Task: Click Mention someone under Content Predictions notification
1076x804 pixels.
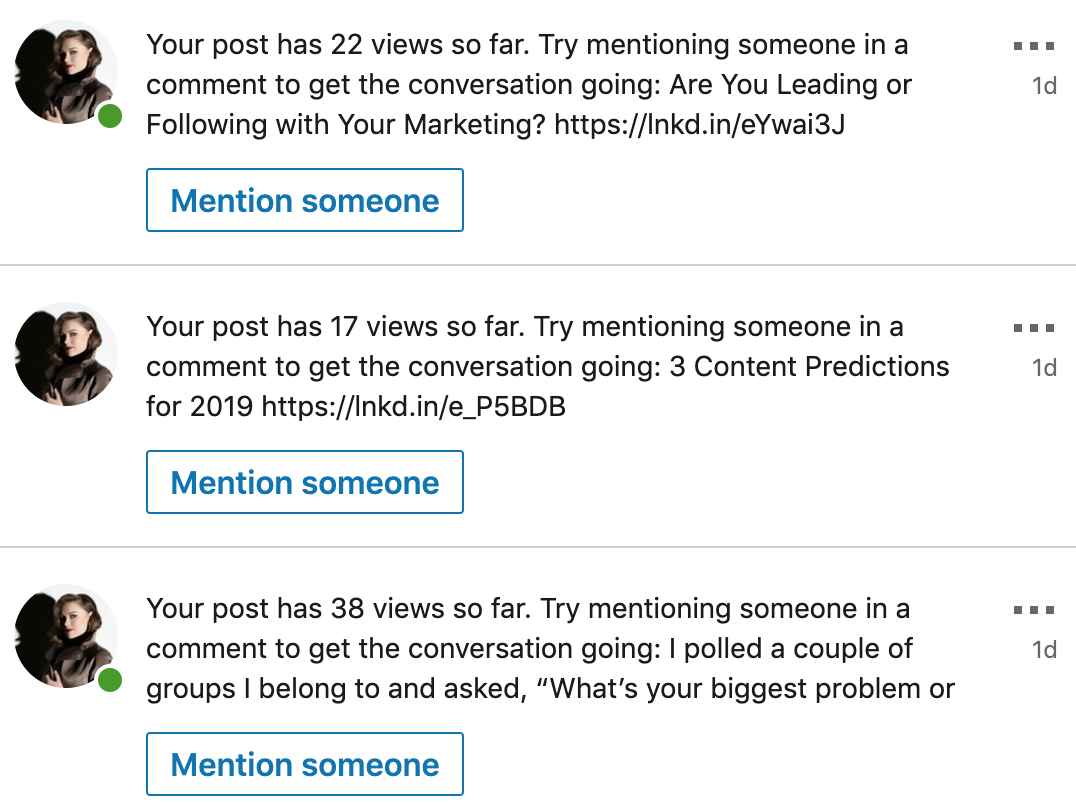Action: (305, 482)
